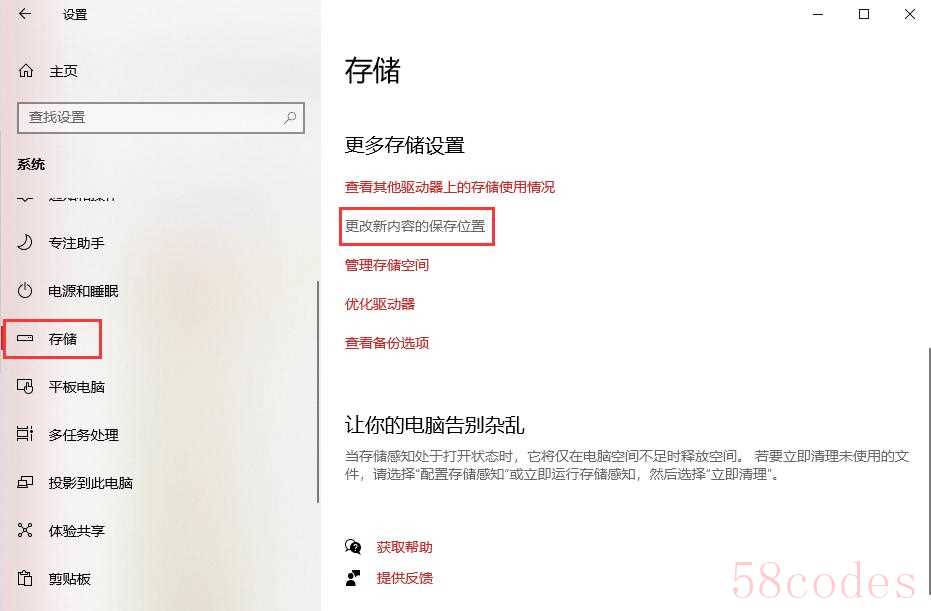Image resolution: width=931 pixels, height=611 pixels.
Task: Click the search magnifier in 查找设置
Action: pos(290,118)
